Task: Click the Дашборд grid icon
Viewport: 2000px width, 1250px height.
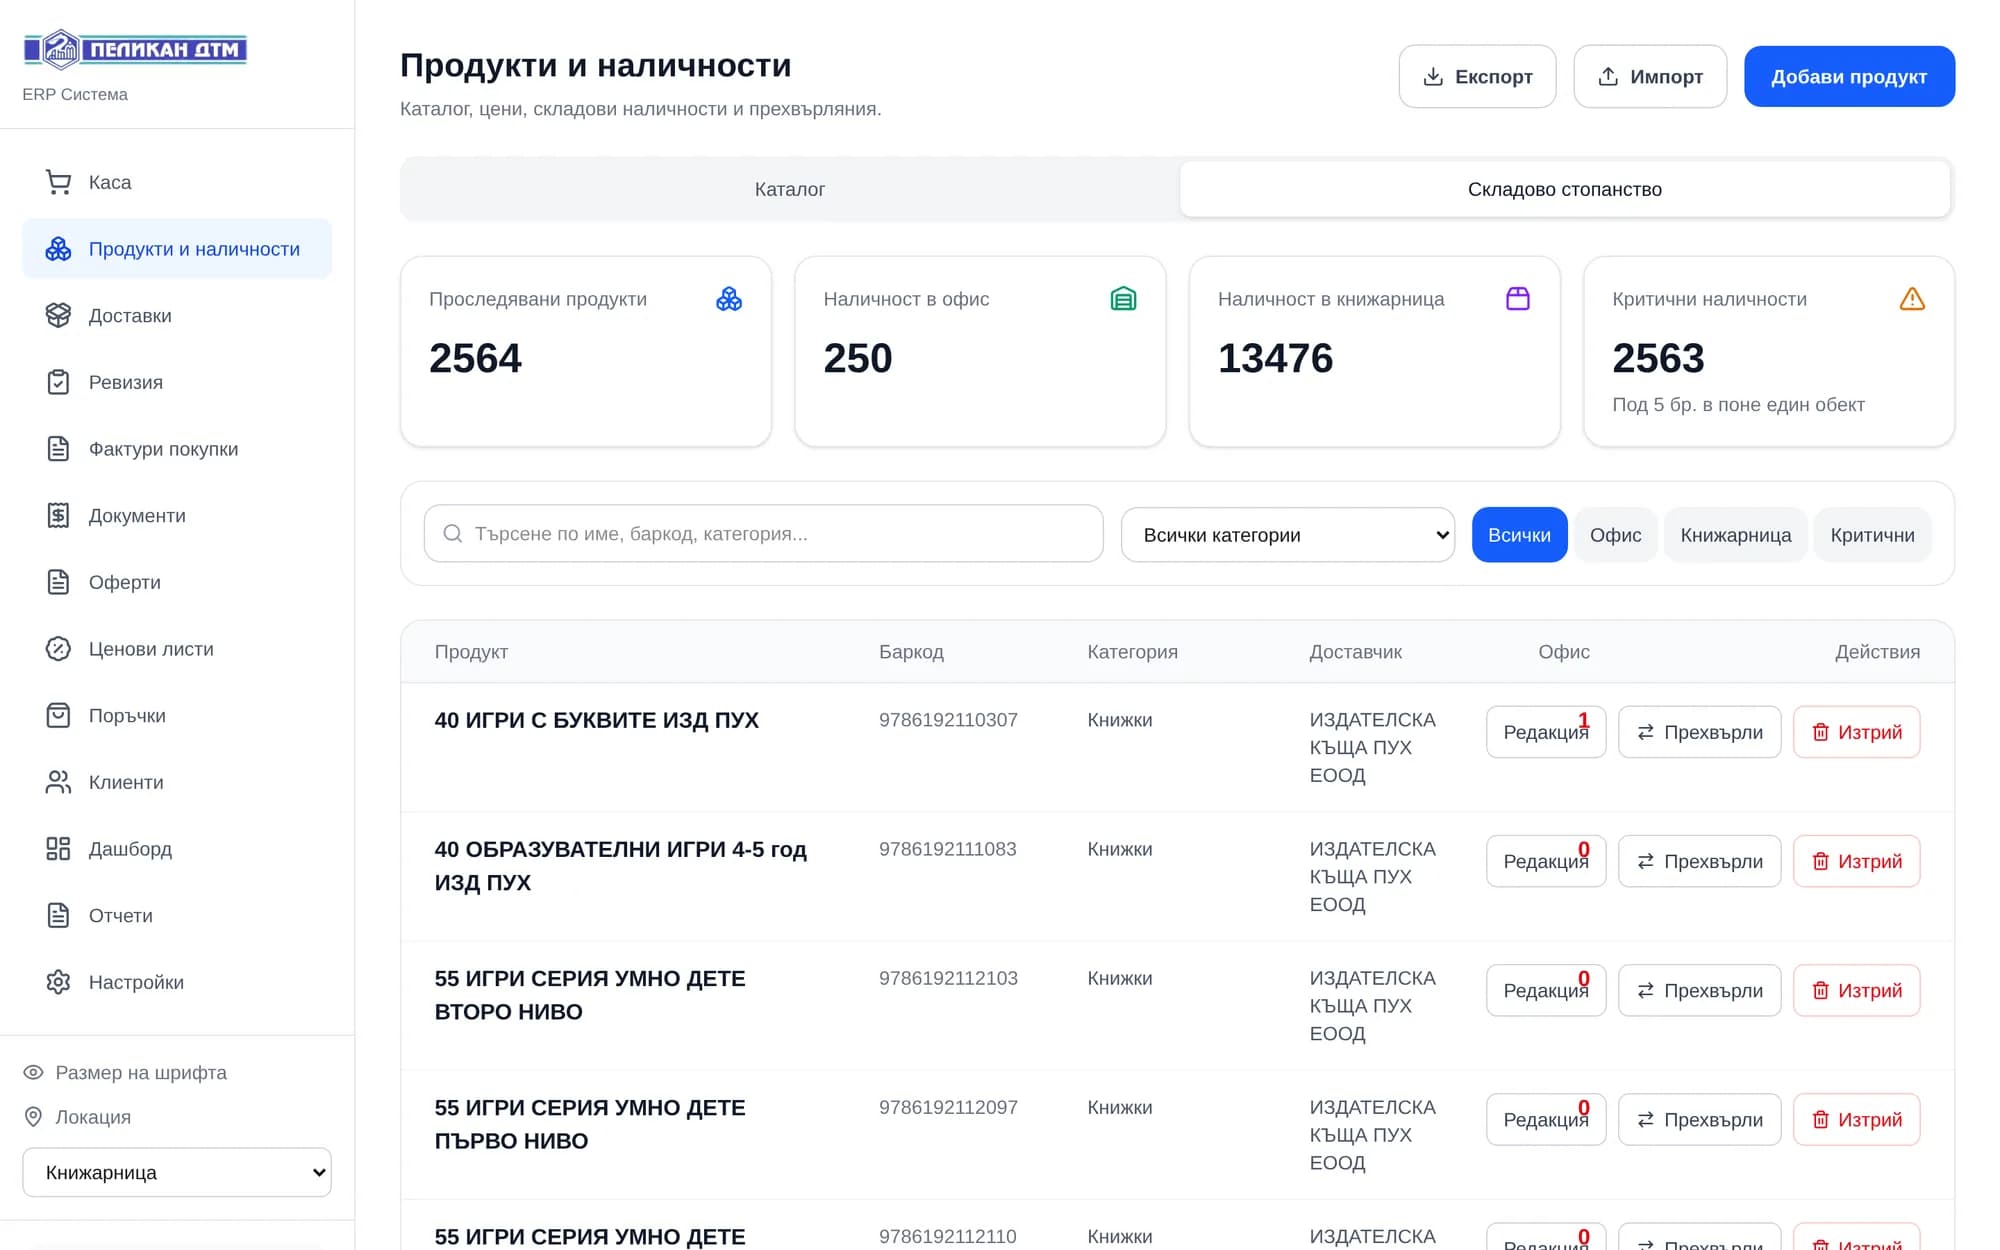Action: [58, 849]
